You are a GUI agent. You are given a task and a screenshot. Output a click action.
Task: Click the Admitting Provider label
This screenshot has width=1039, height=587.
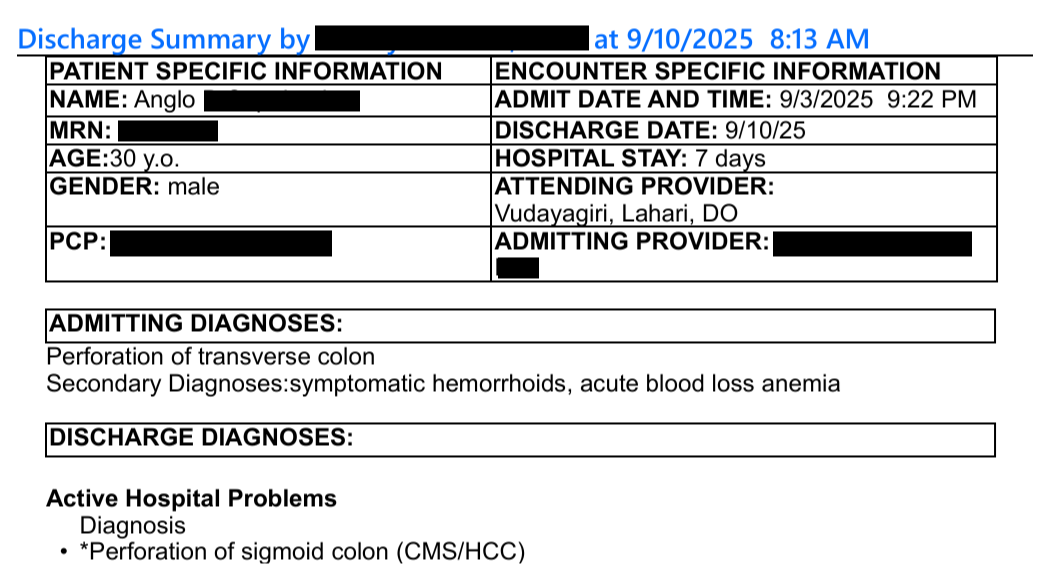[x=632, y=242]
